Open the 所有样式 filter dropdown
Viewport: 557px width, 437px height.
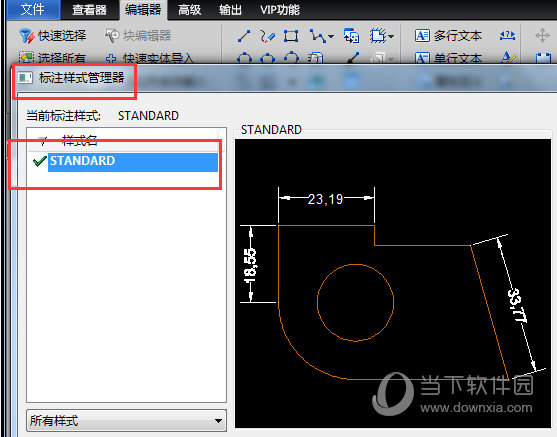(x=126, y=421)
